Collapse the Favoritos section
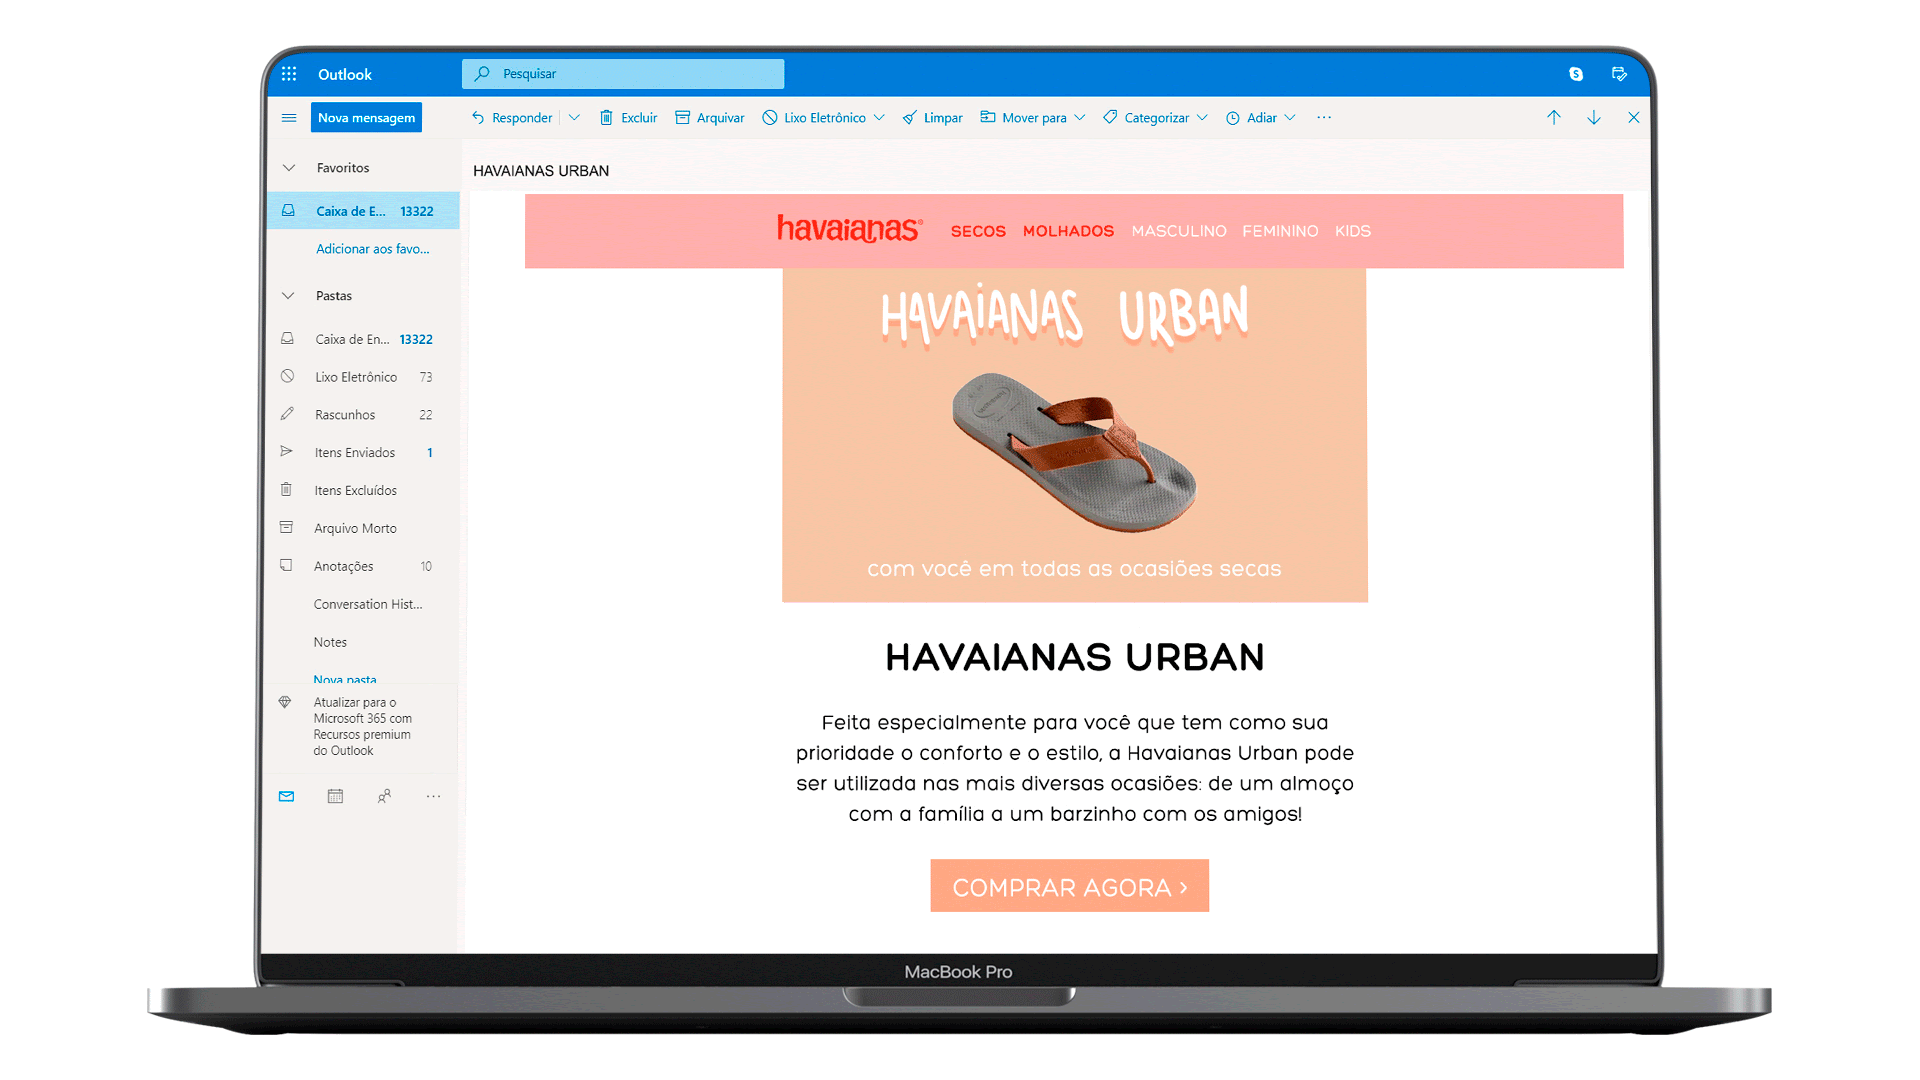This screenshot has height=1080, width=1920. (x=289, y=168)
